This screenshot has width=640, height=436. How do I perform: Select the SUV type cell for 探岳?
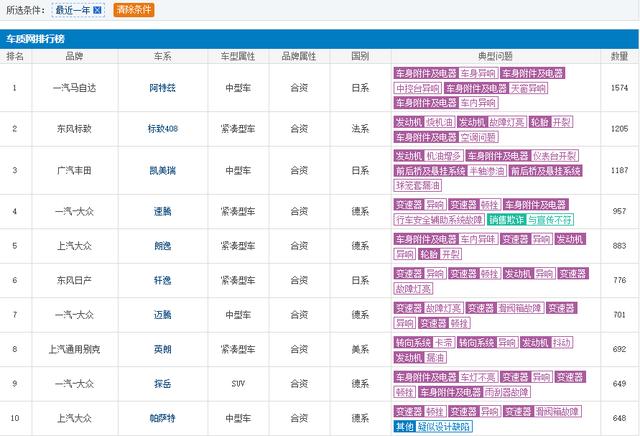pos(238,384)
